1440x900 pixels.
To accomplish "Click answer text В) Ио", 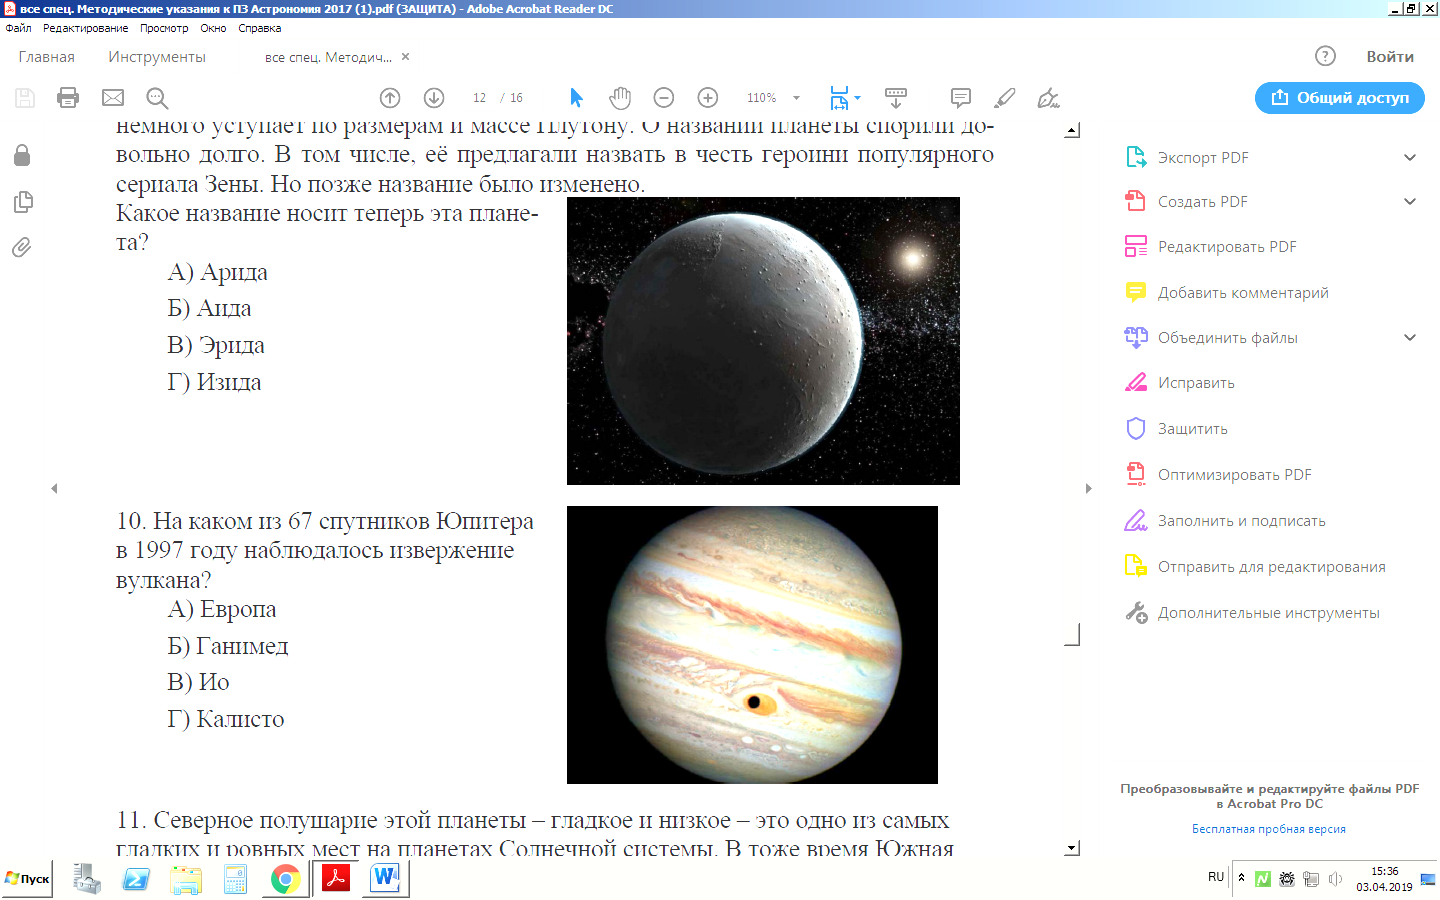I will 198,682.
